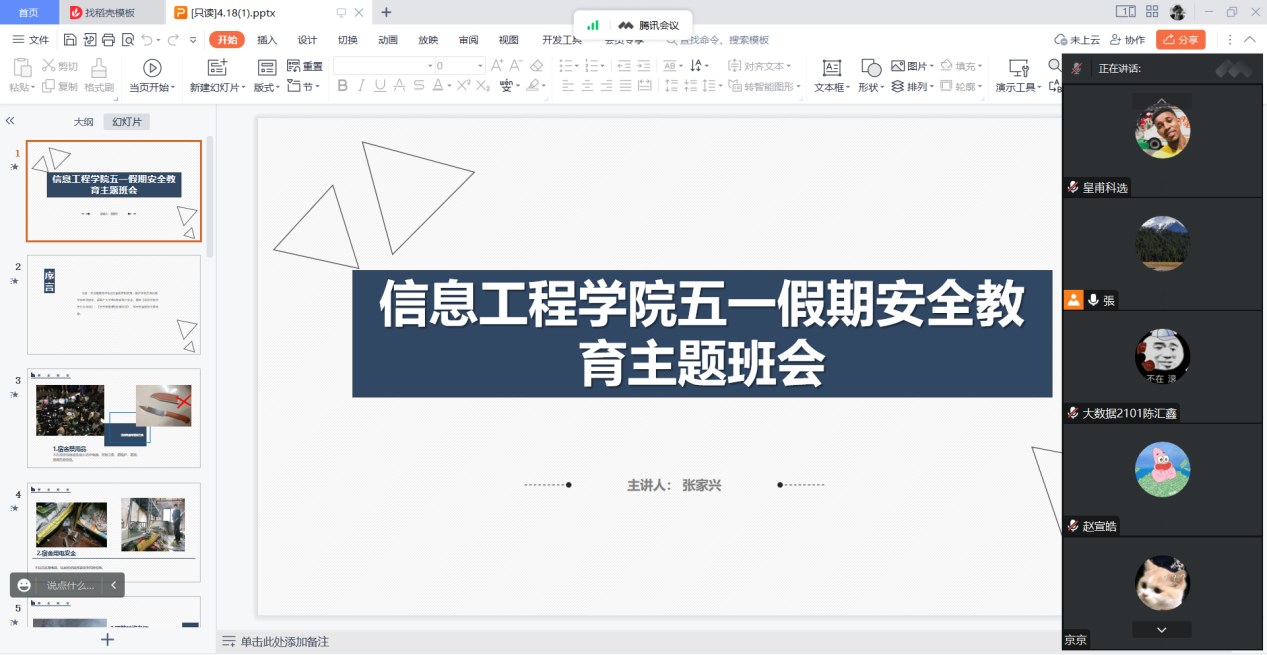Click the shapes (形状) icon
1267x655 pixels.
(870, 68)
